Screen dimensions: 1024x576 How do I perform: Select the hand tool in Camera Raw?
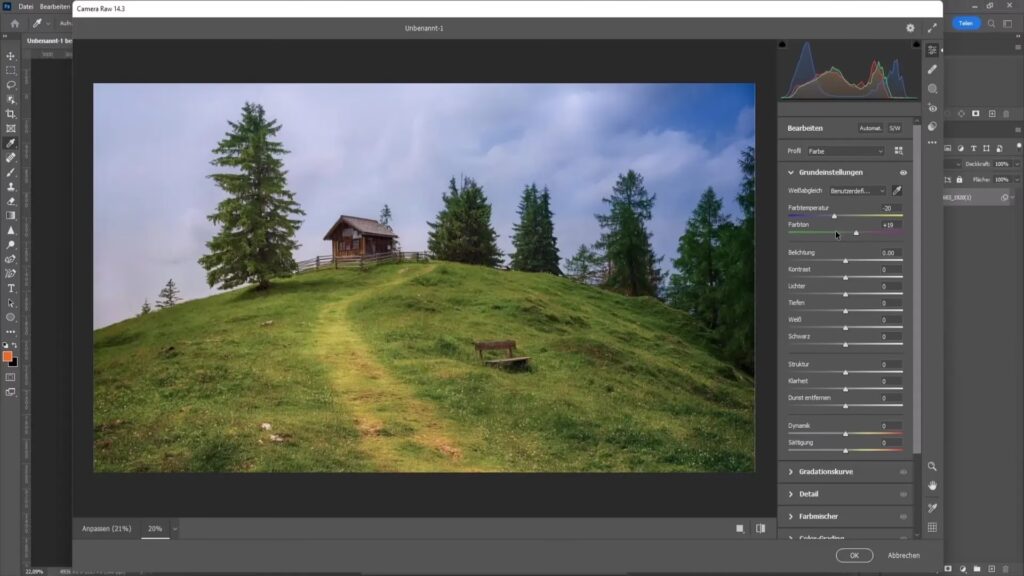pos(932,485)
